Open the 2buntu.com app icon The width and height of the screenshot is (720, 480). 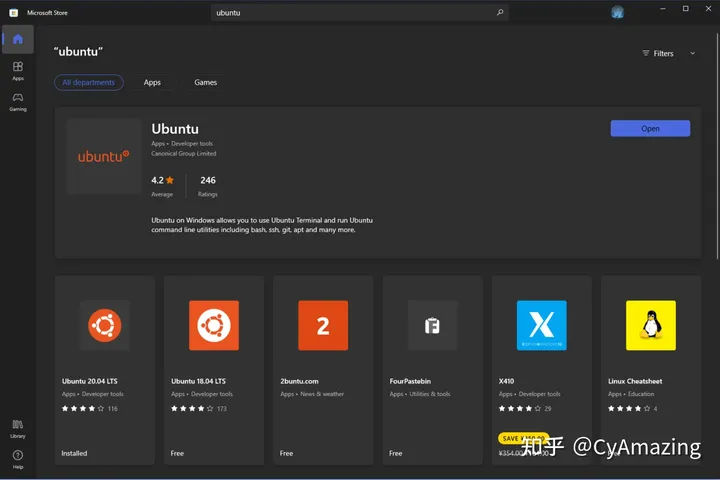pos(323,325)
